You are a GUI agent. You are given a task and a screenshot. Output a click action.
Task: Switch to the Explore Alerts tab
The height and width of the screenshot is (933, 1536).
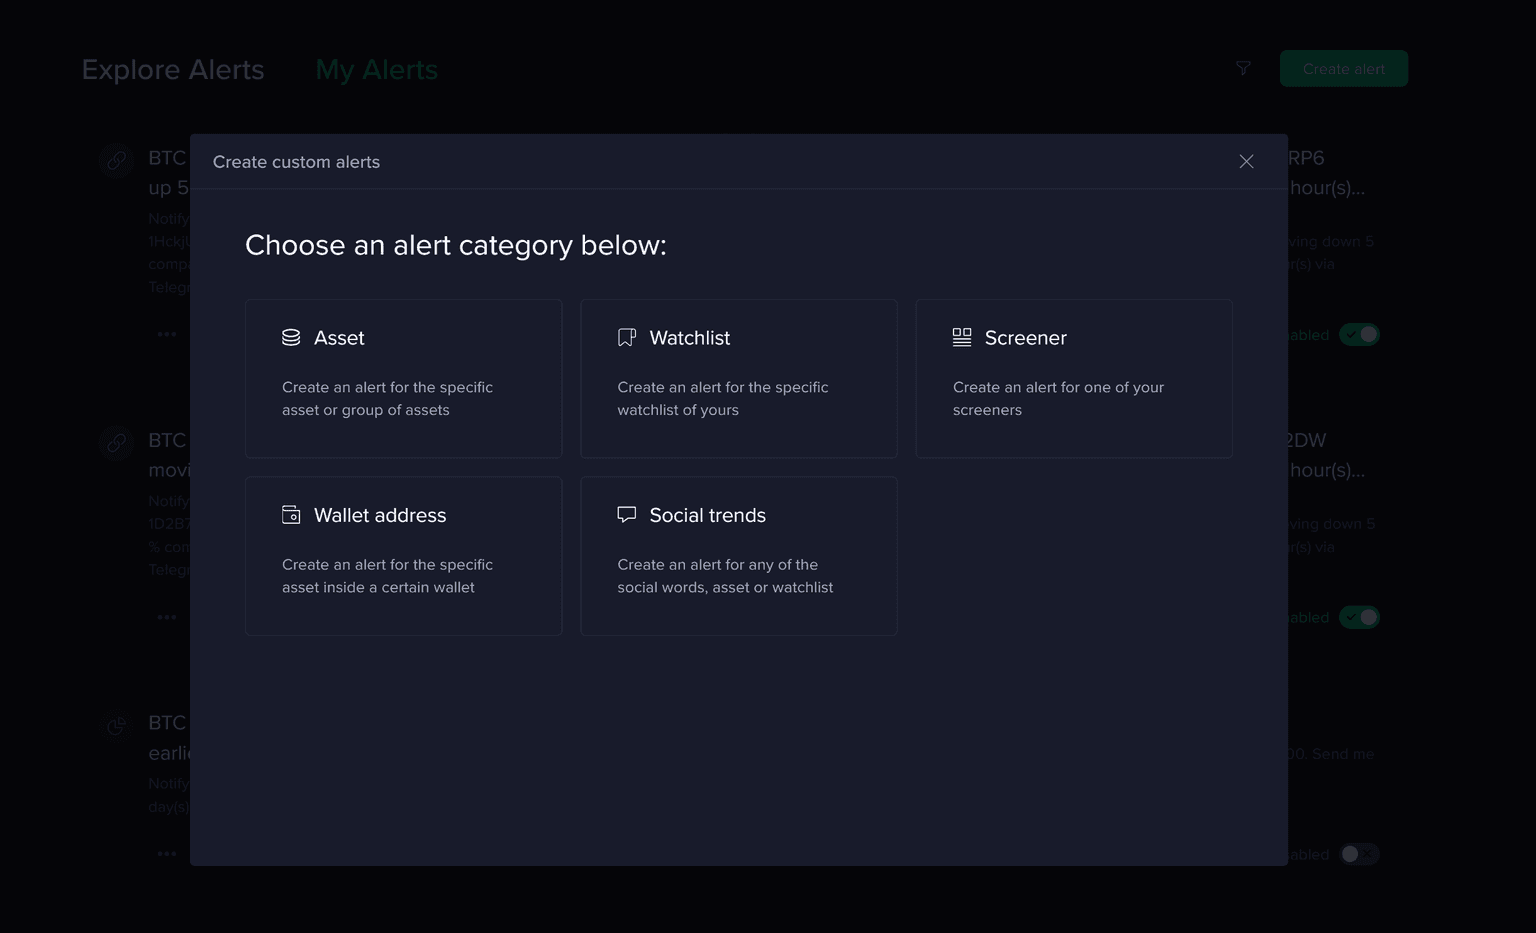pyautogui.click(x=173, y=70)
